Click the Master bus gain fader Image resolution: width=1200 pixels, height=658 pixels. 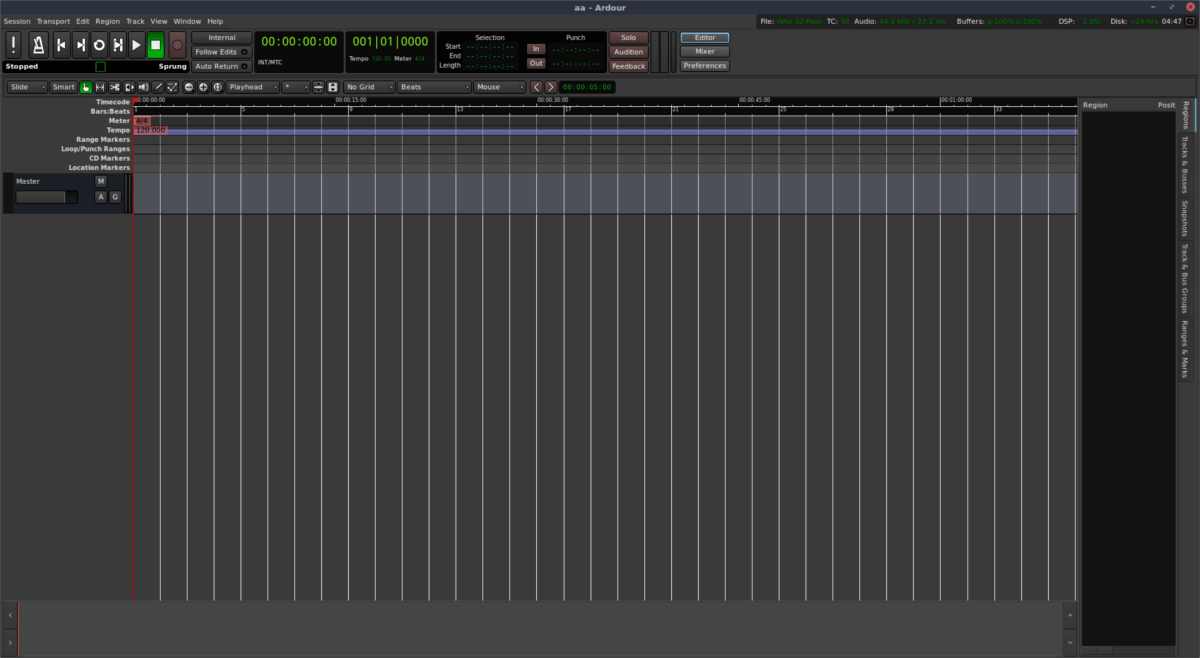[45, 197]
